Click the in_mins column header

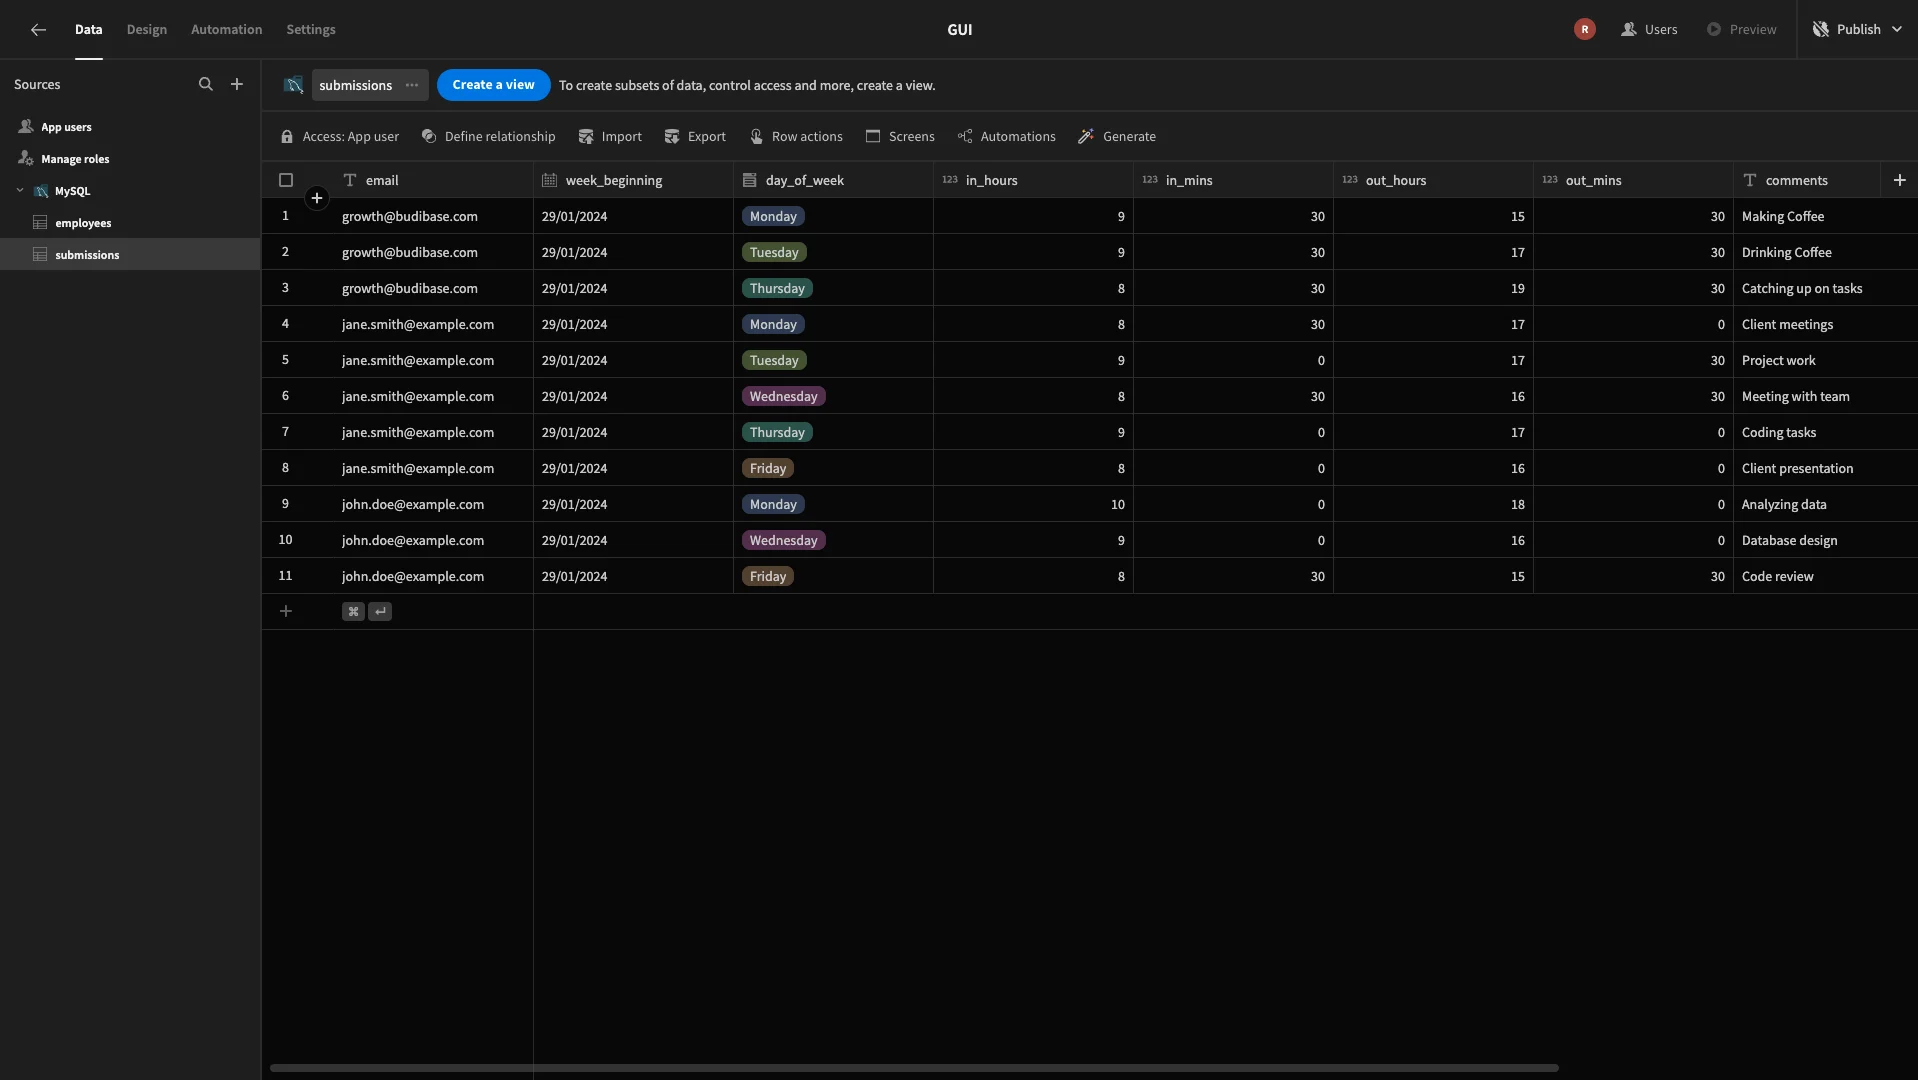pos(1233,180)
